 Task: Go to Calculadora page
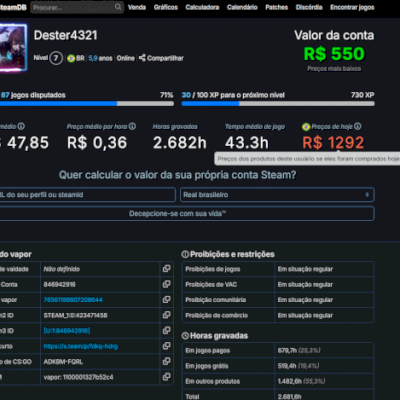click(202, 7)
